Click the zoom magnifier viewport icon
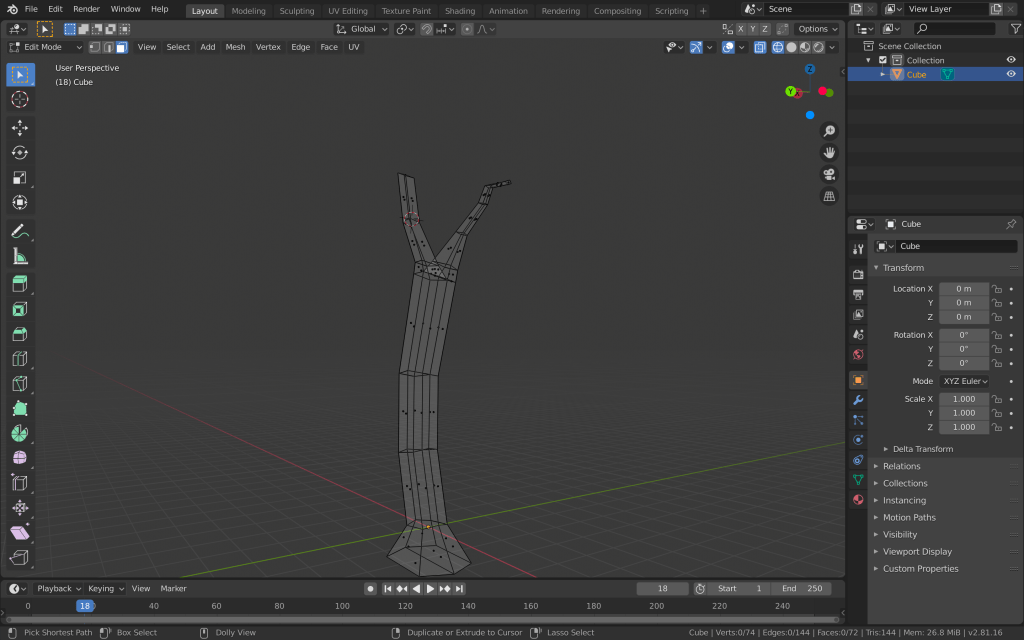Screen dimensions: 1024x640 [x=829, y=131]
